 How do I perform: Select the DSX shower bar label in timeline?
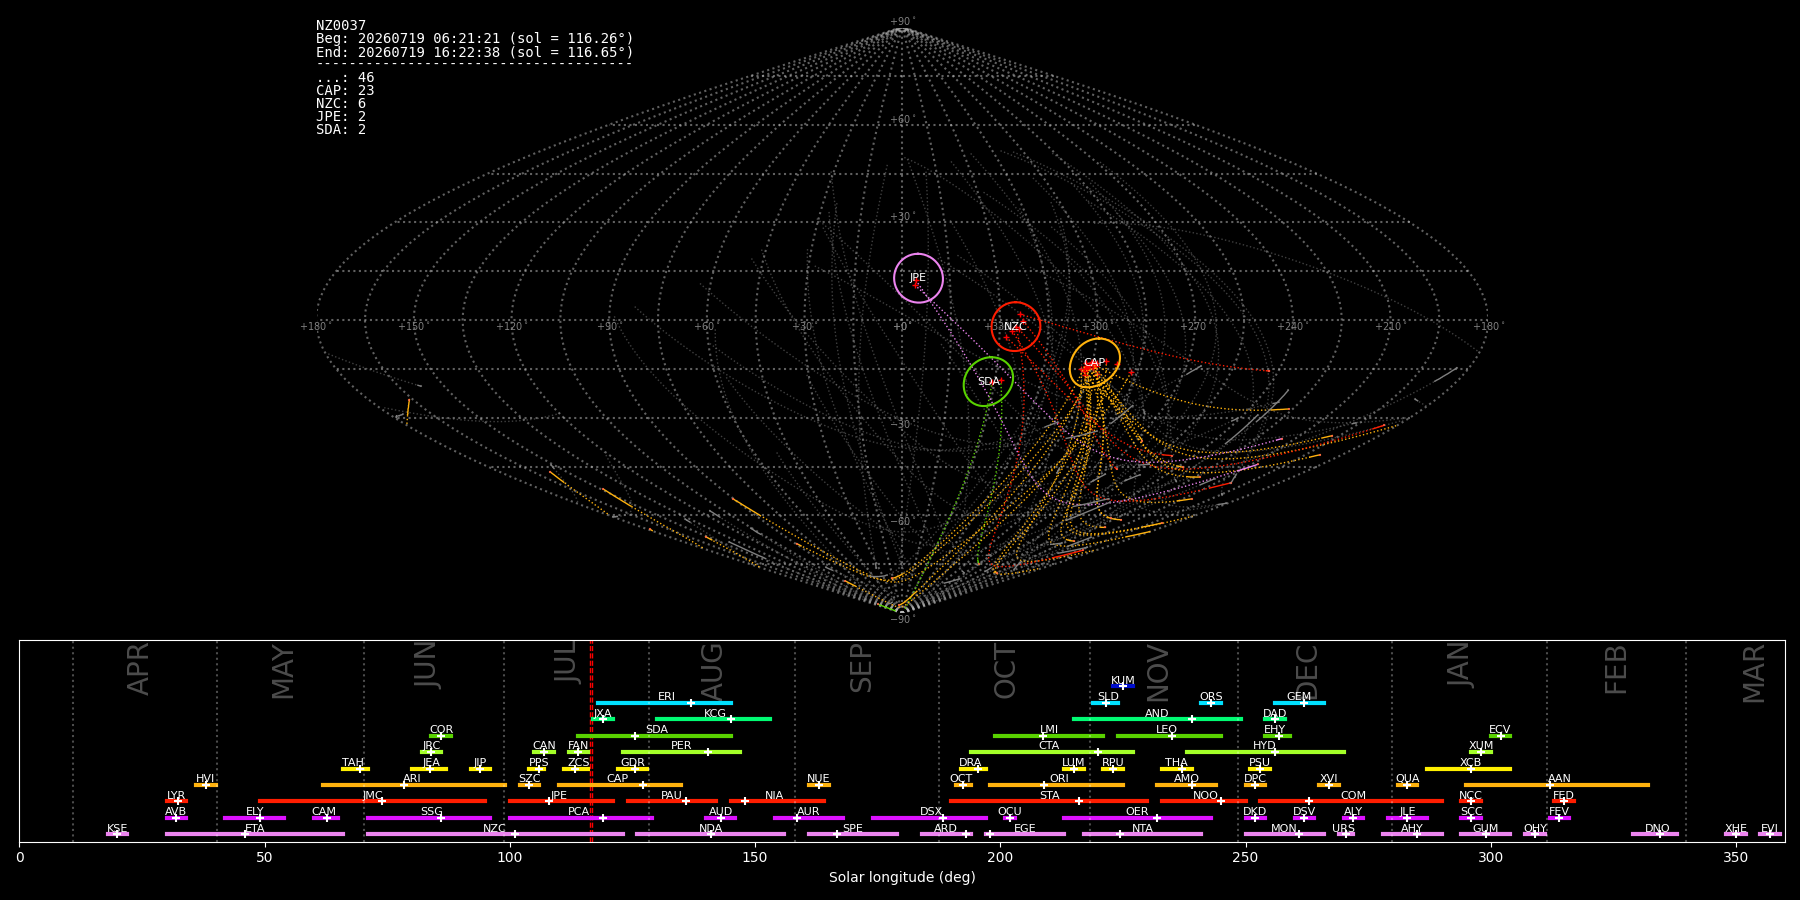(x=931, y=812)
